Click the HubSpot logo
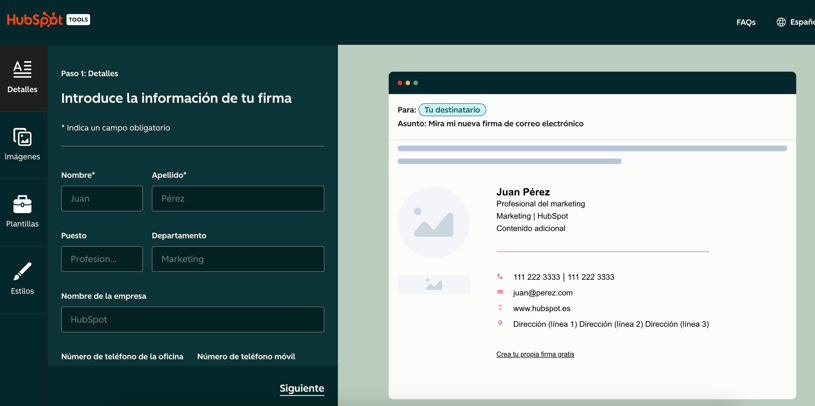The width and height of the screenshot is (815, 406). point(35,20)
